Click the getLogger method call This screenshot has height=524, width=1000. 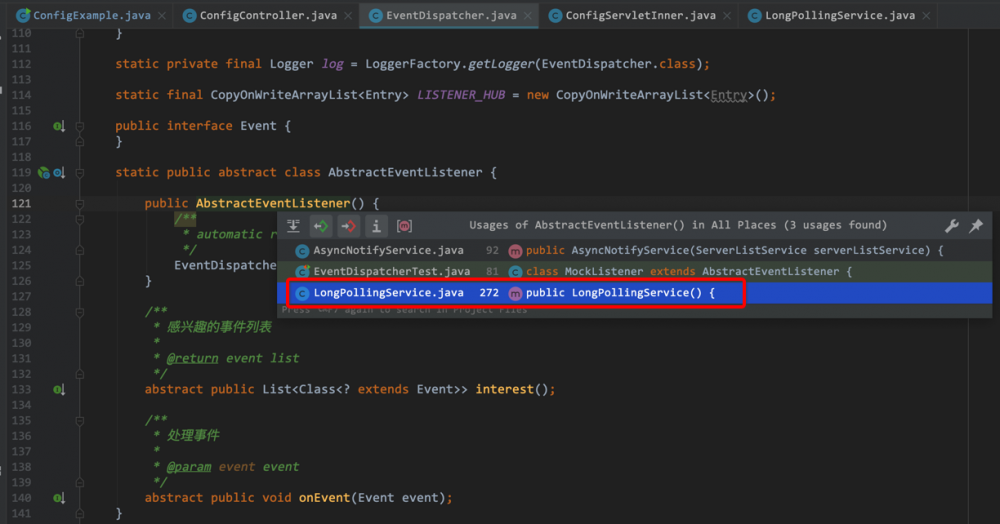(501, 64)
